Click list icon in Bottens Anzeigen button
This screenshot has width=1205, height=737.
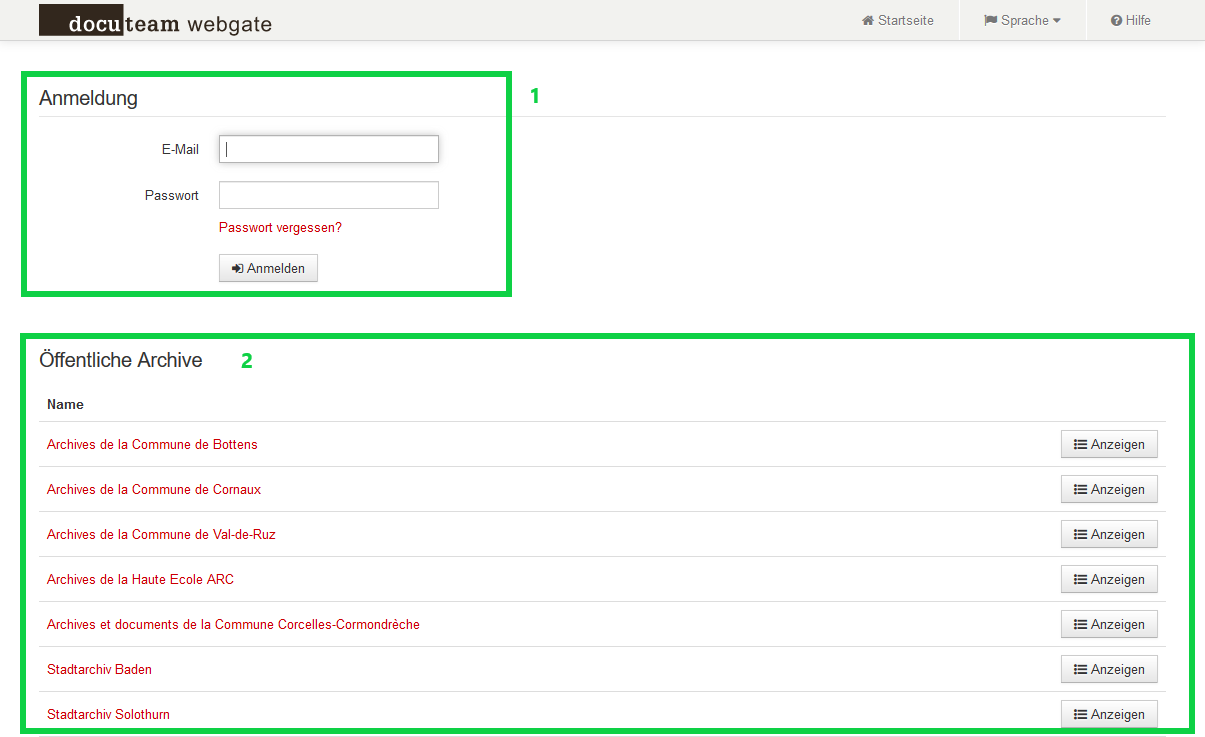tap(1080, 445)
